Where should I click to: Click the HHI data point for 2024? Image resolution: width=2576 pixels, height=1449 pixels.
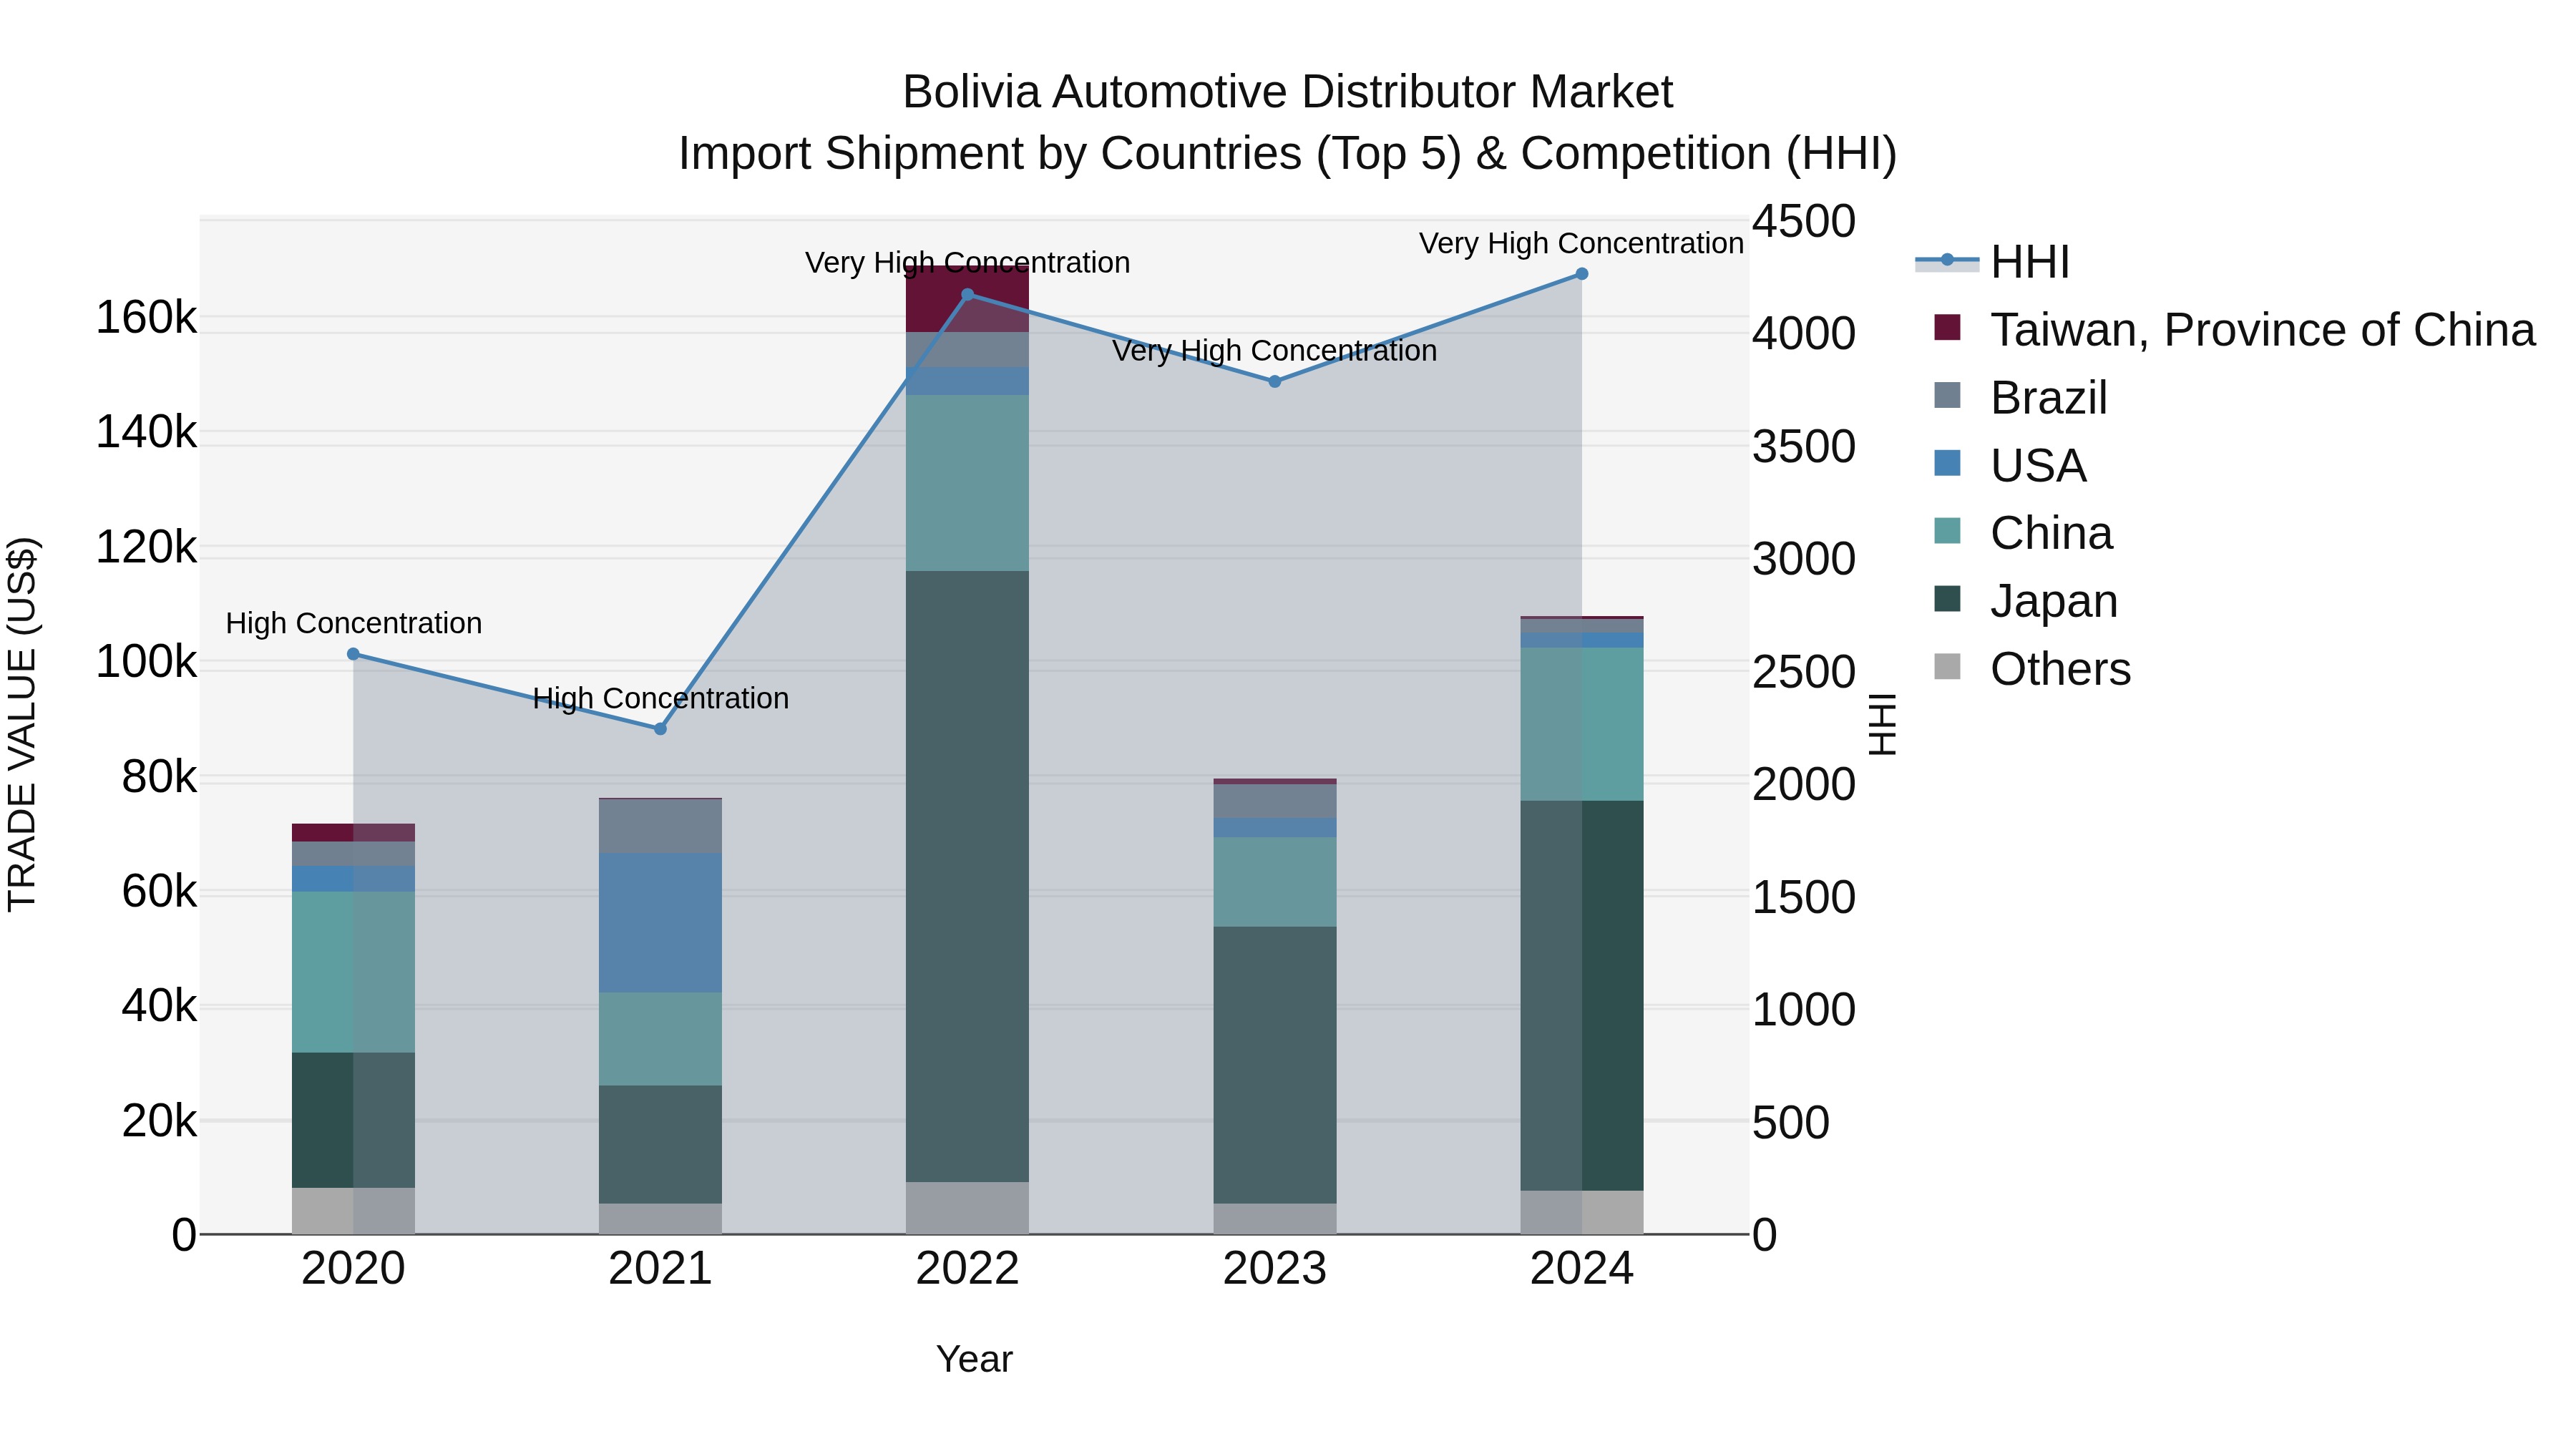(x=1581, y=274)
